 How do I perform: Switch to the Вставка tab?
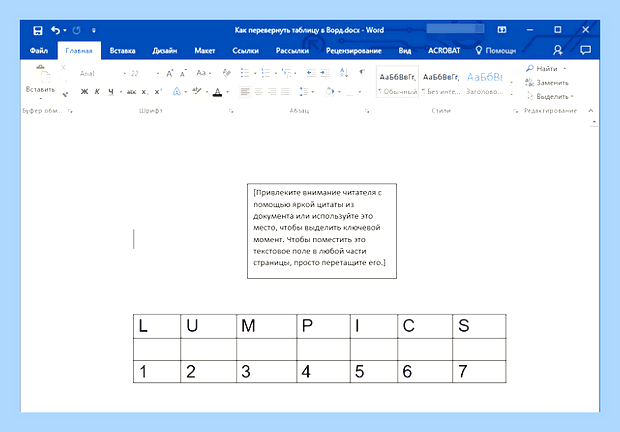pyautogui.click(x=123, y=51)
